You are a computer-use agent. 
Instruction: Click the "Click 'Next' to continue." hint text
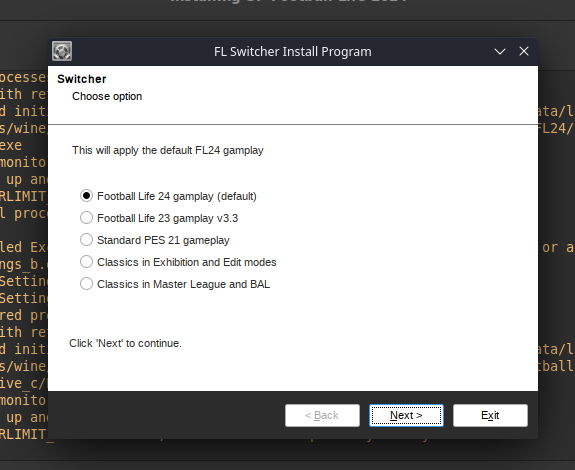(x=125, y=344)
